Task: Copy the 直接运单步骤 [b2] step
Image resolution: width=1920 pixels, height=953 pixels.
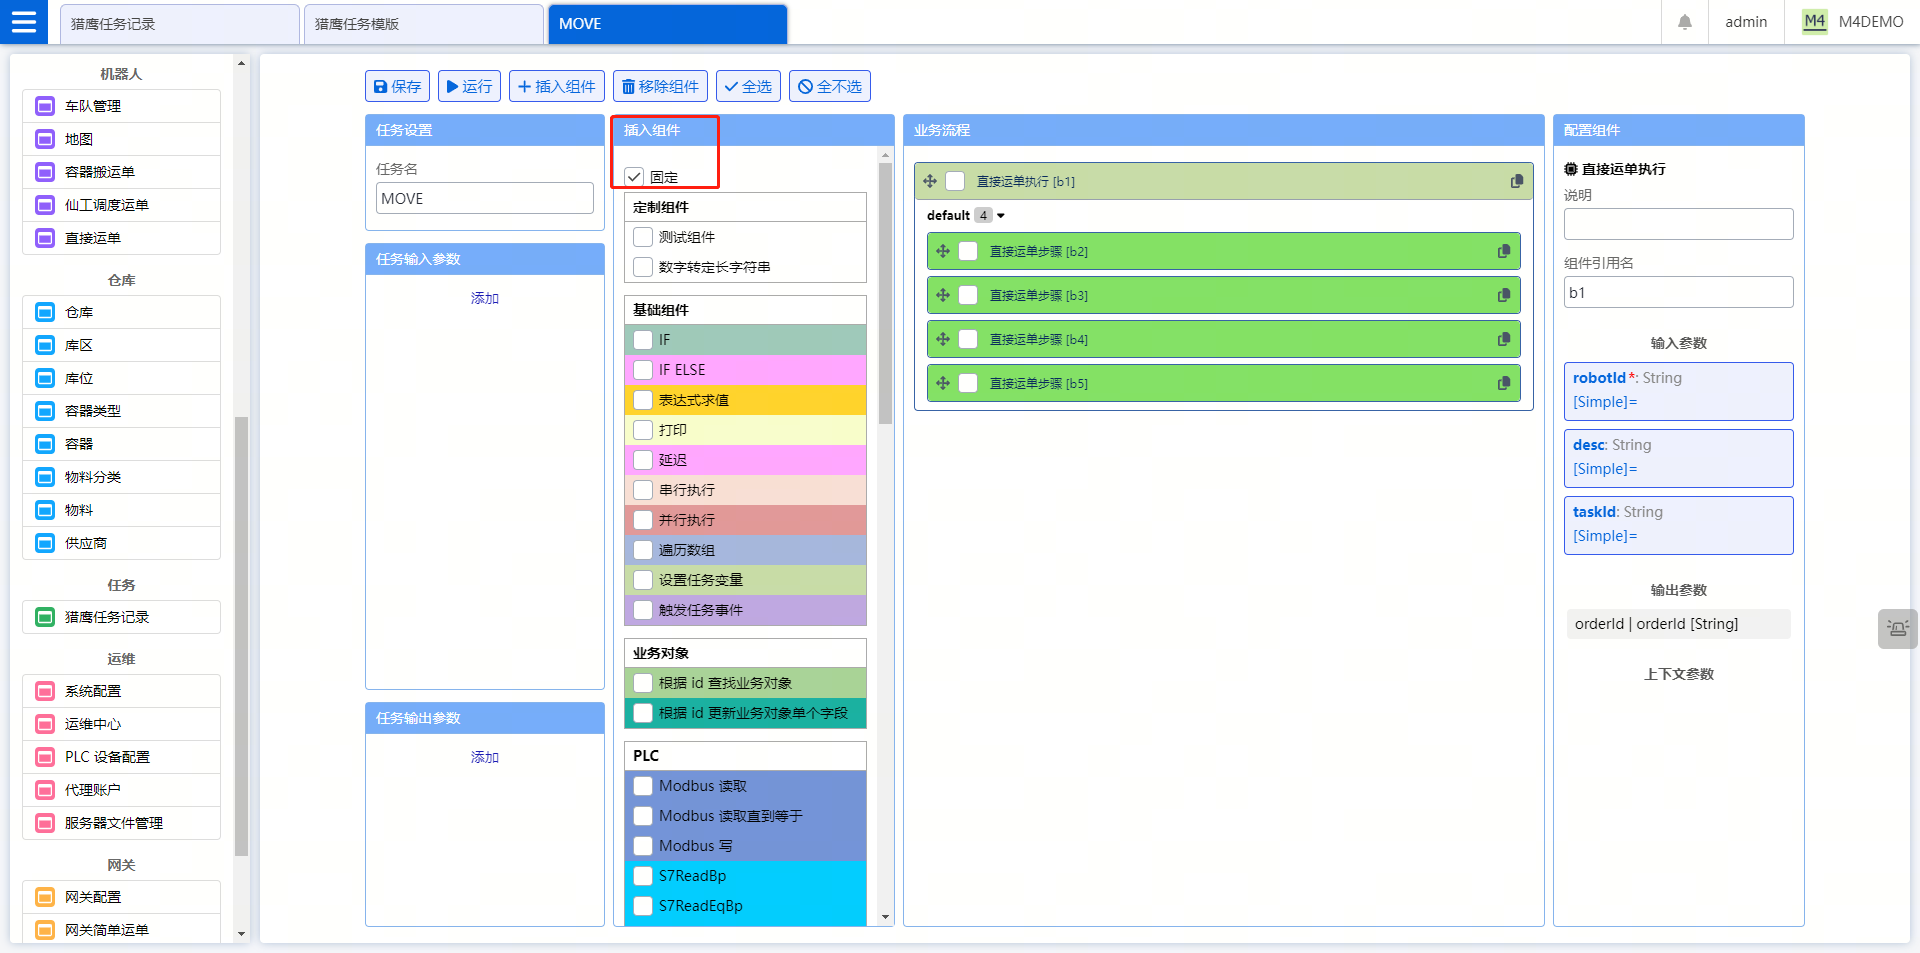Action: [x=1504, y=251]
